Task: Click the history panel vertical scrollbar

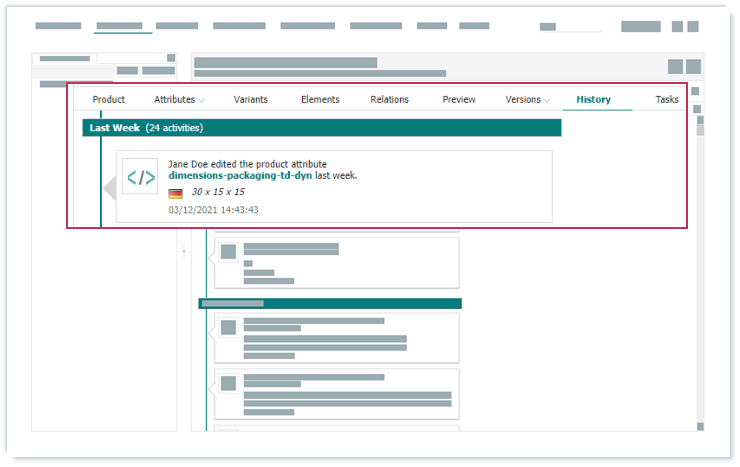Action: (700, 129)
